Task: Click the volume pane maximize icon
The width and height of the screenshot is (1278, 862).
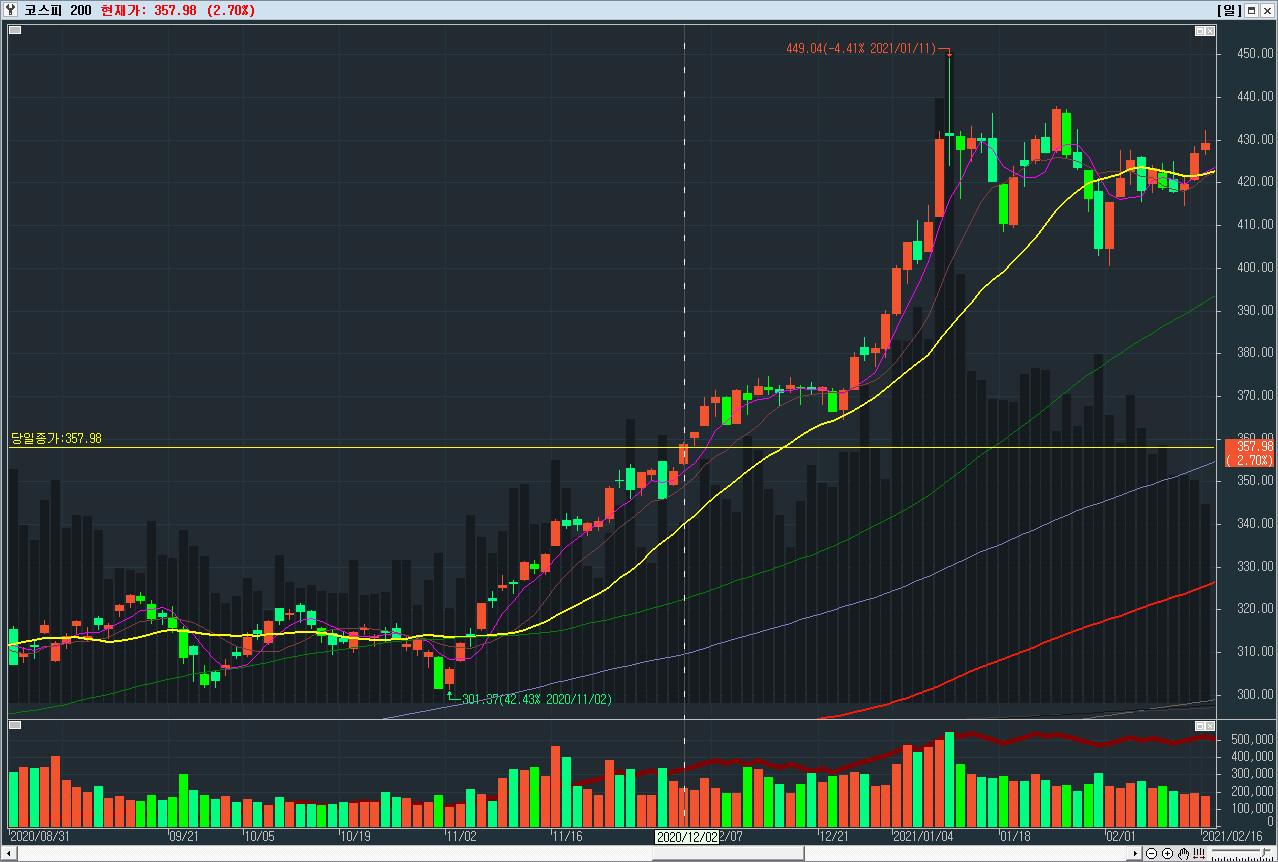Action: pyautogui.click(x=1200, y=724)
